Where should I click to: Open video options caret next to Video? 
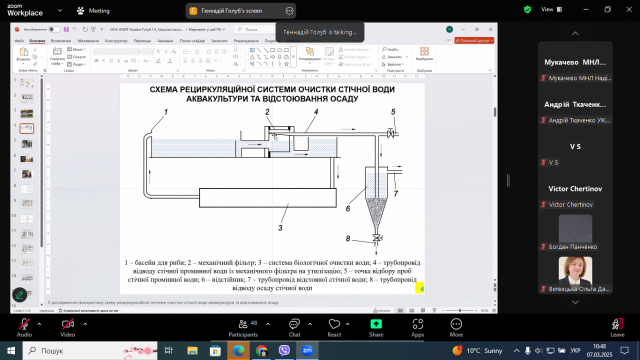tap(85, 324)
